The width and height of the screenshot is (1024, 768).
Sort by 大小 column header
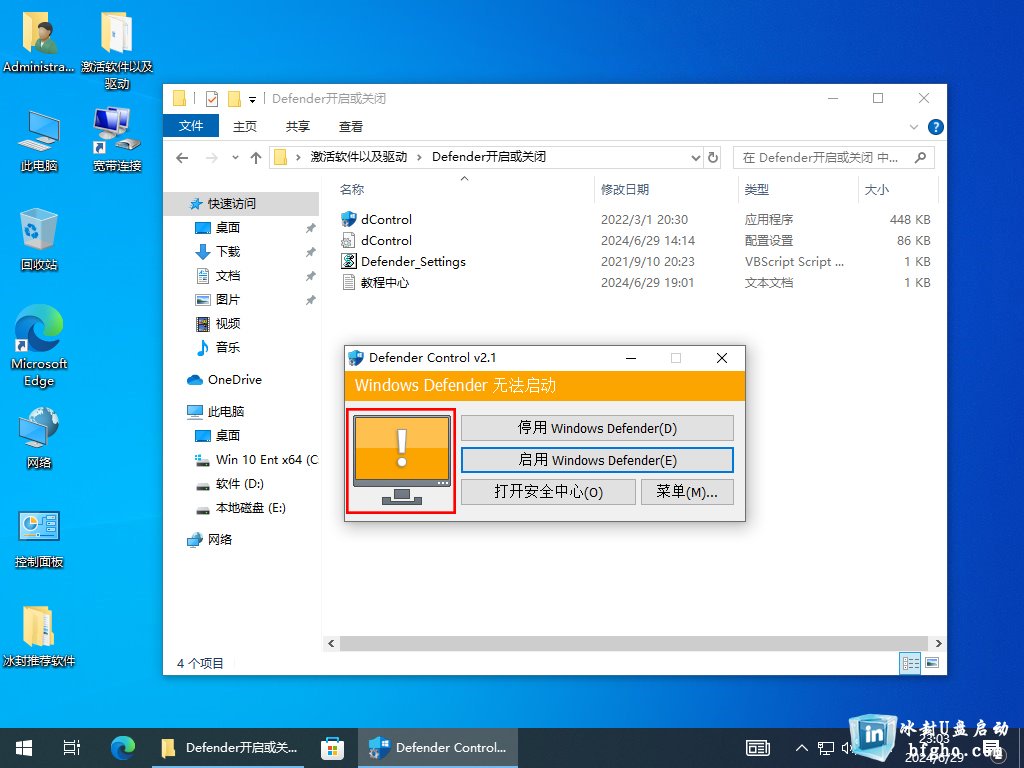pyautogui.click(x=876, y=189)
